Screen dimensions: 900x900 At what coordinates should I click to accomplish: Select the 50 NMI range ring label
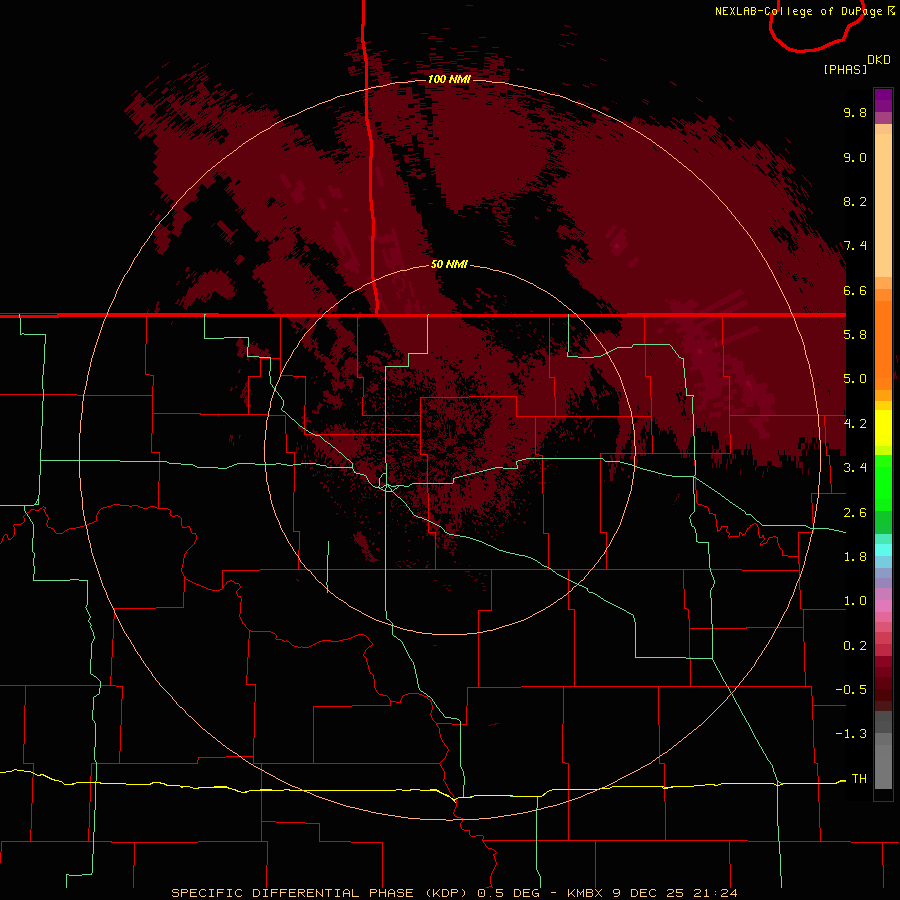click(x=449, y=264)
